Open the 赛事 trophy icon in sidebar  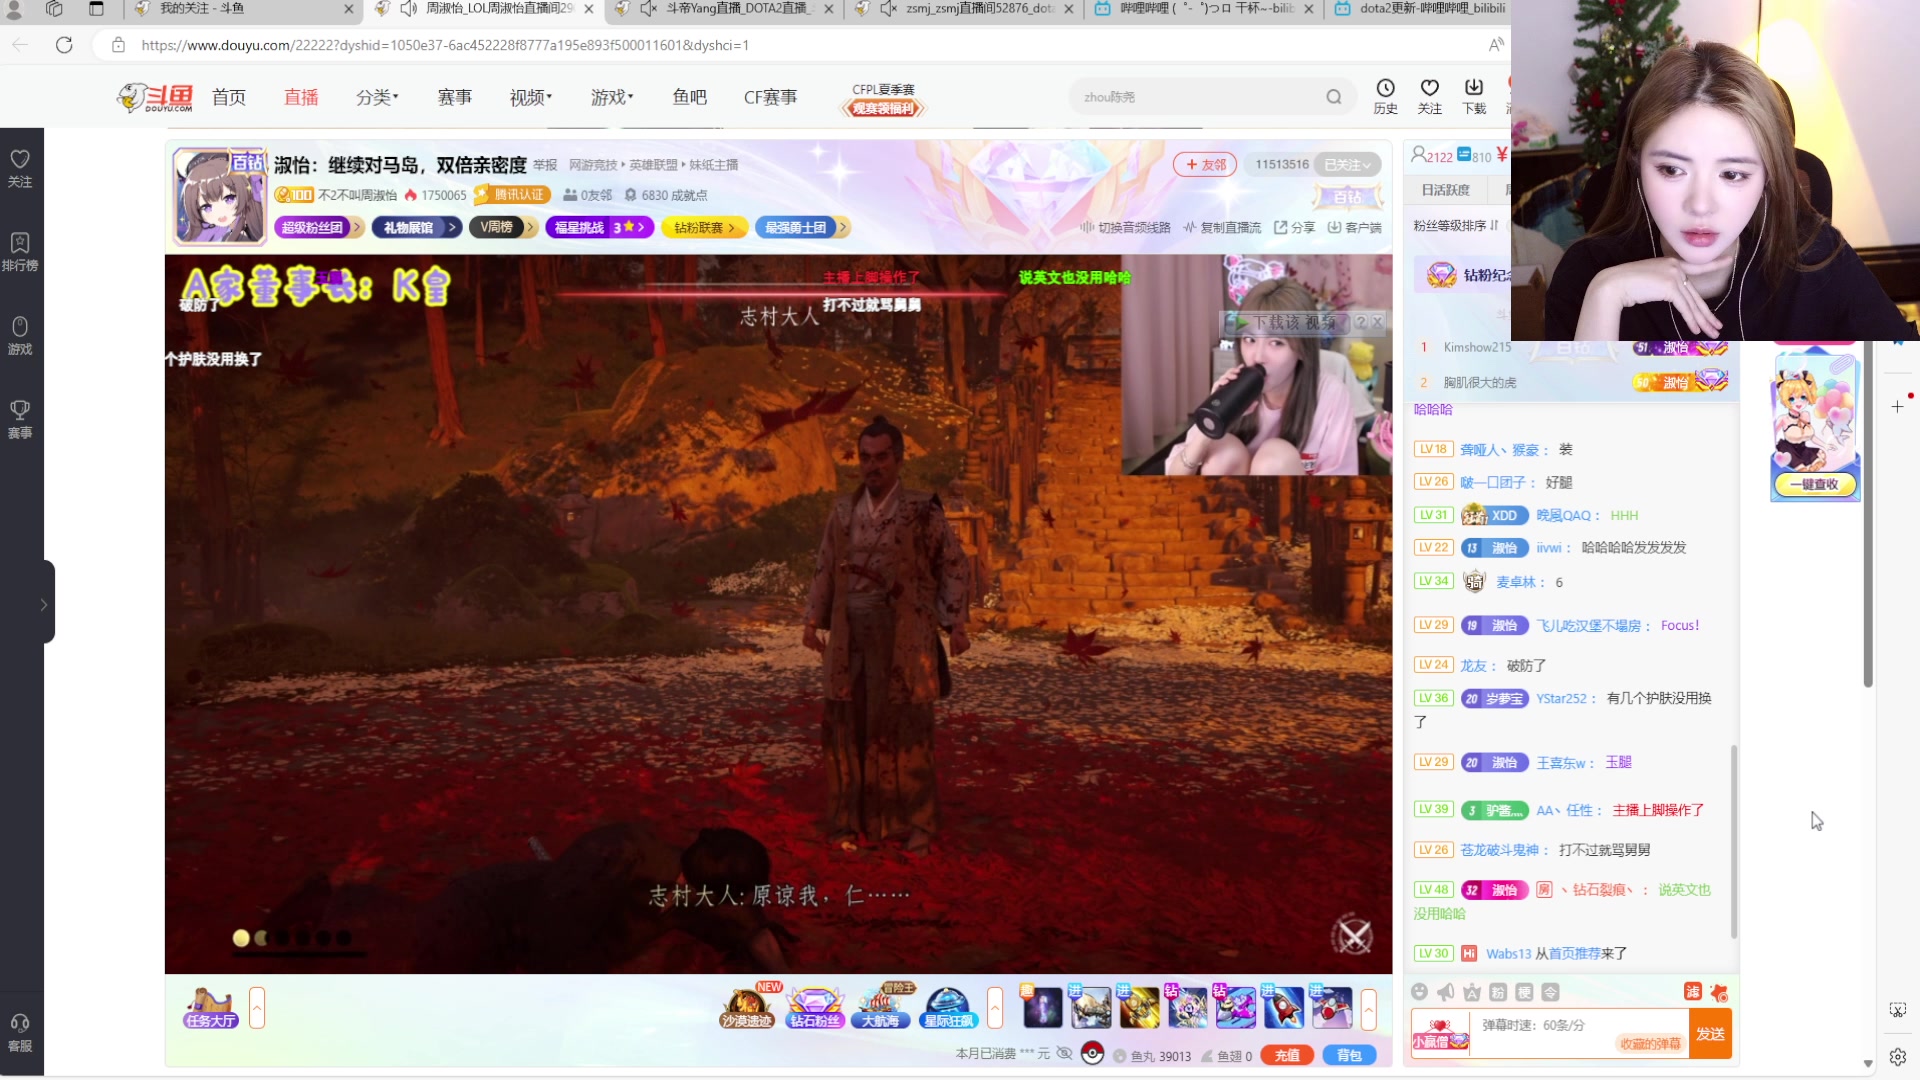[20, 419]
